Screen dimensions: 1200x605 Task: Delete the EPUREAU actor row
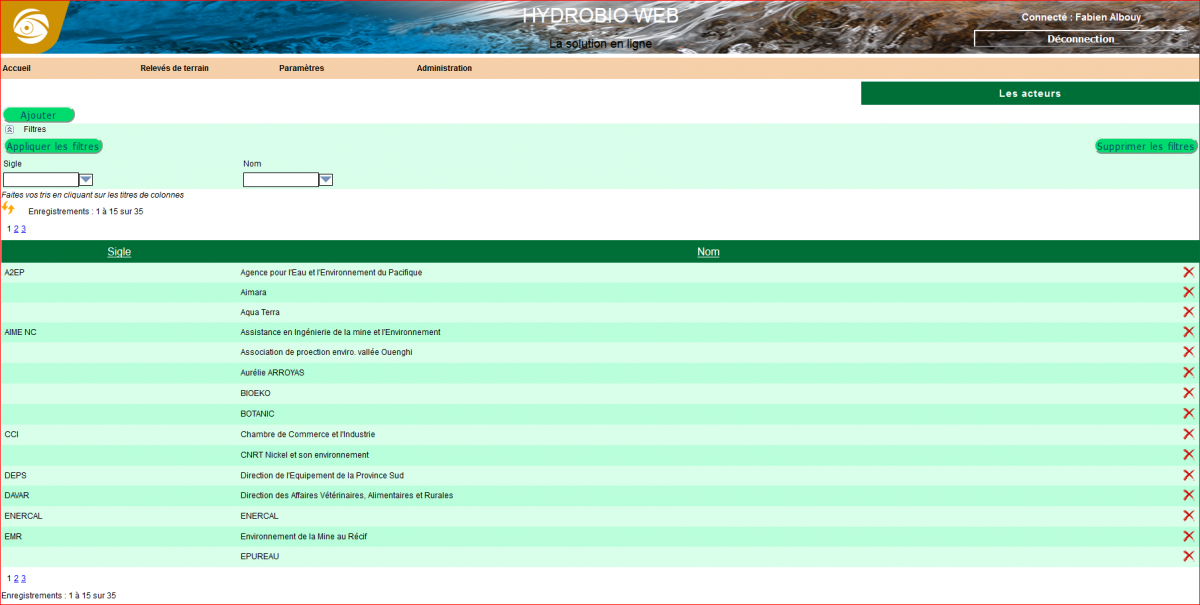[1188, 556]
